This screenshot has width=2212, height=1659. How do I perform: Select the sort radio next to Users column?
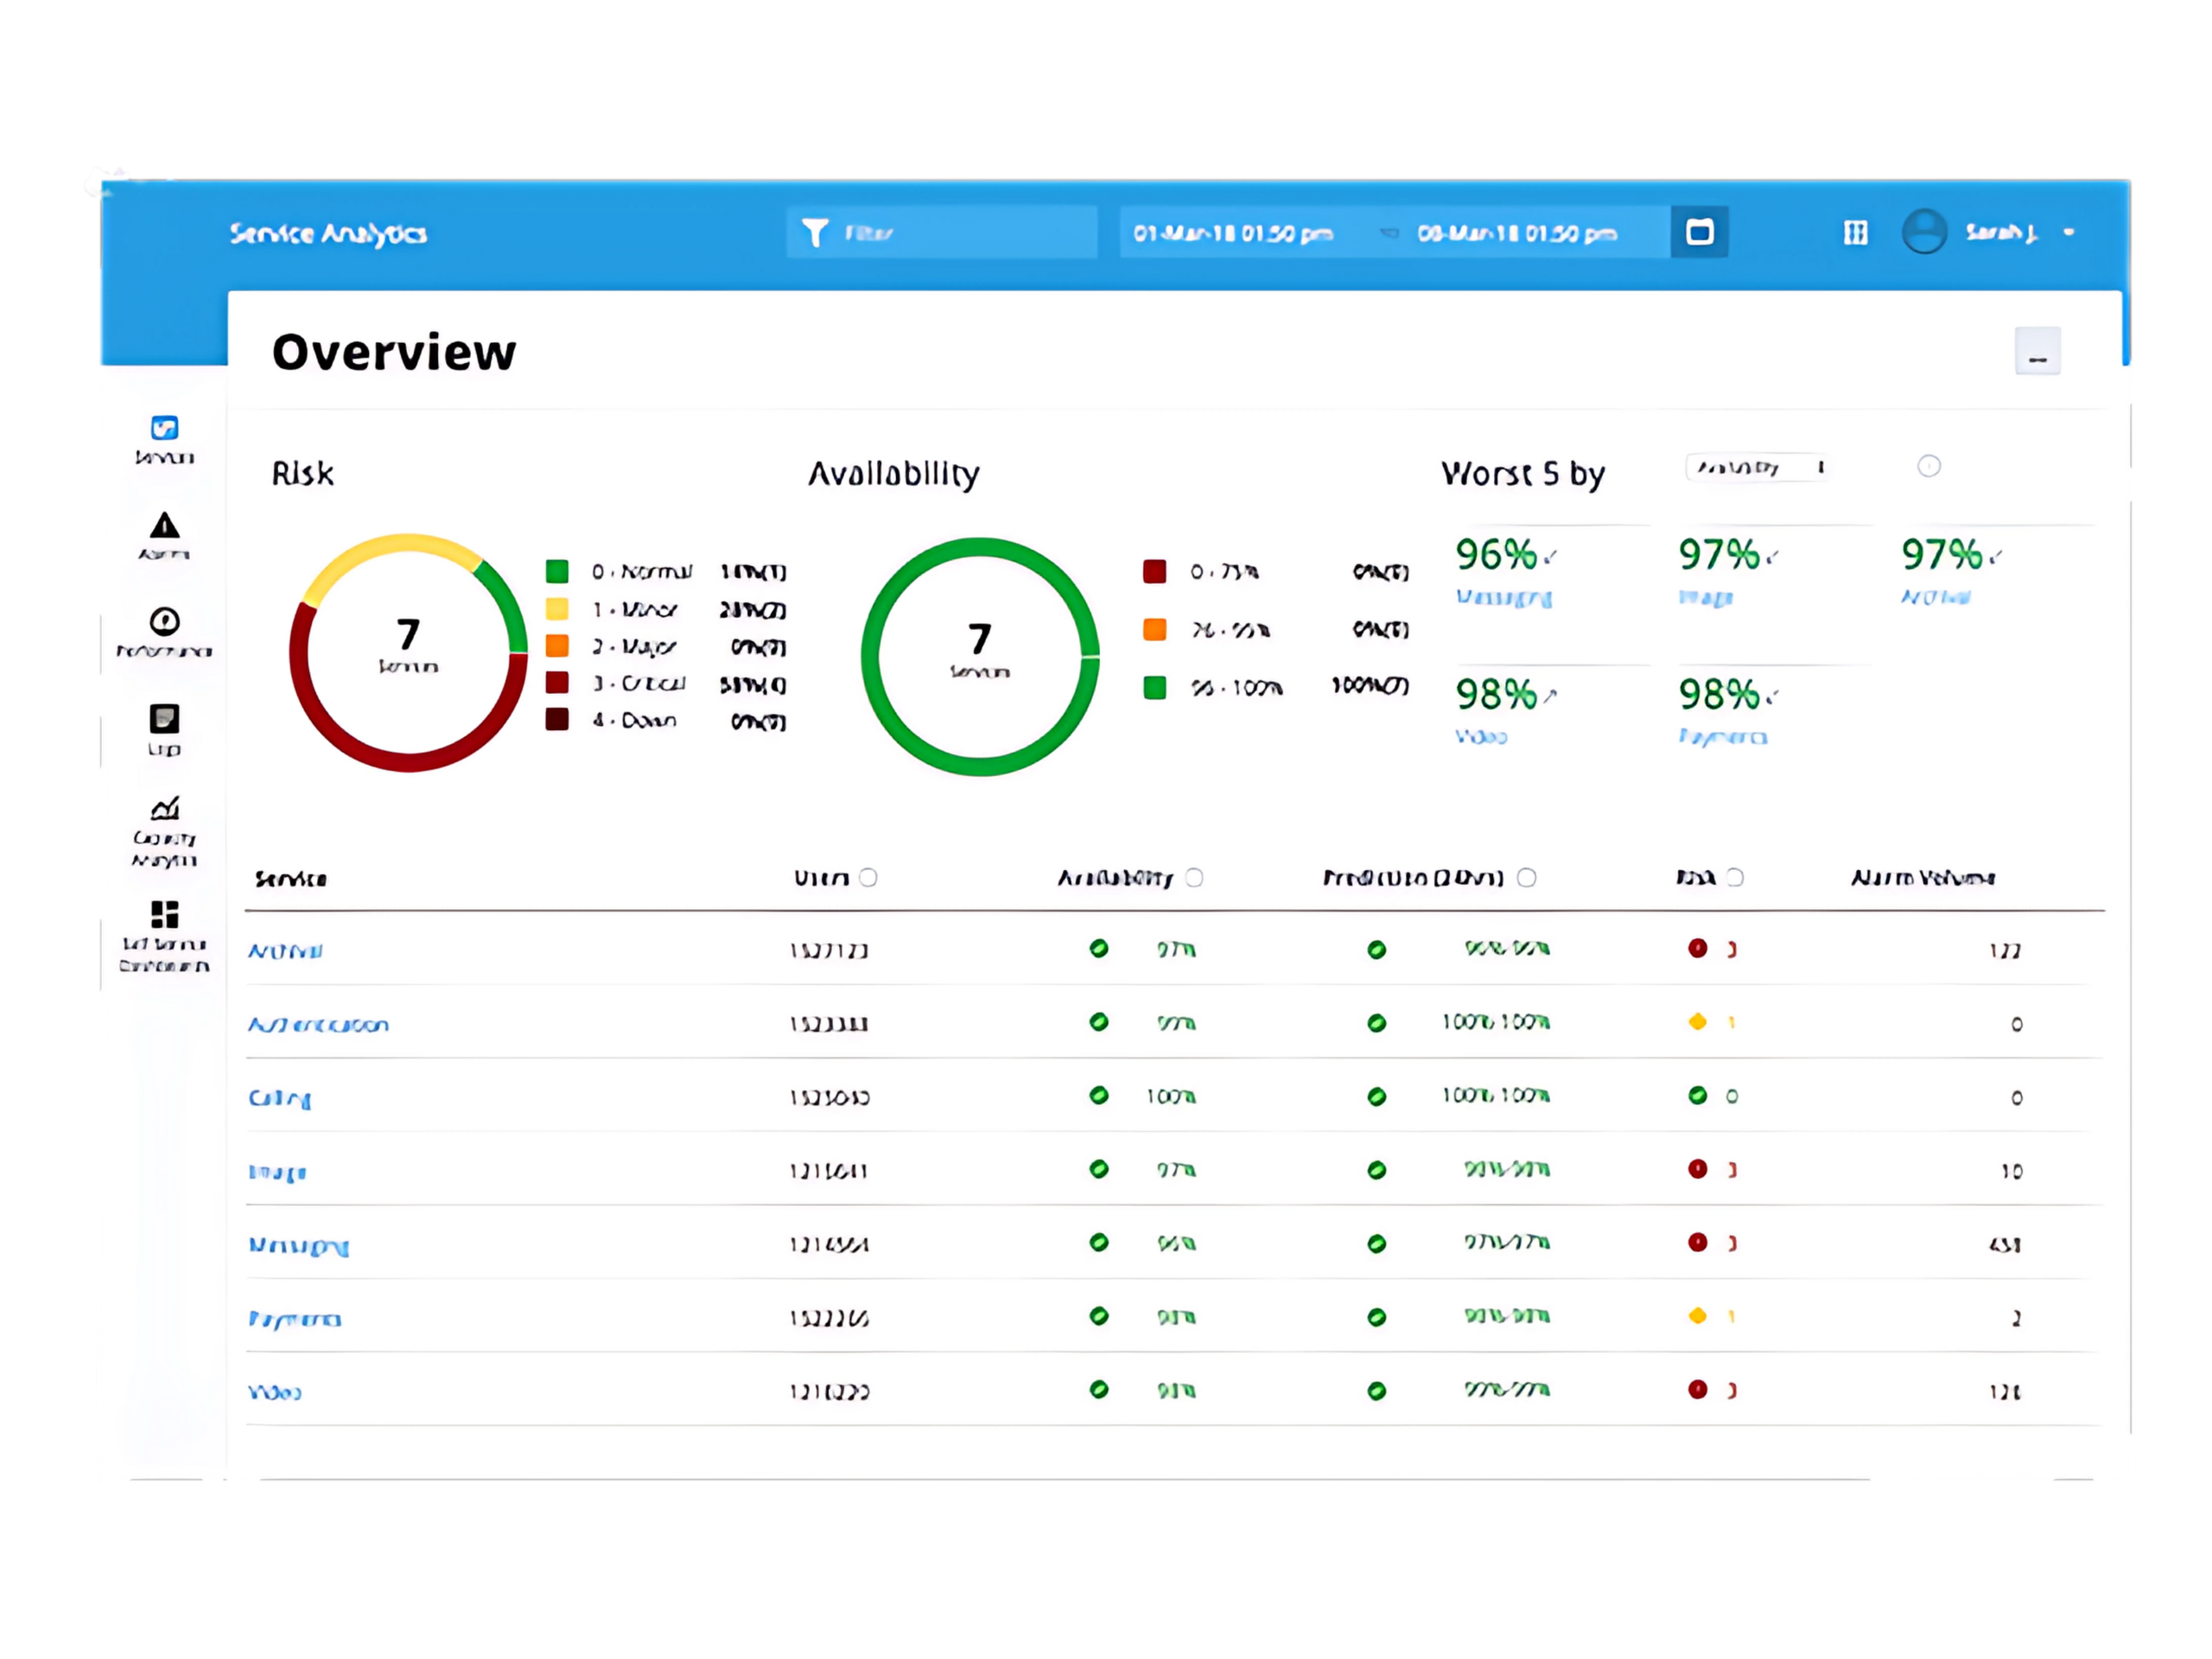[x=869, y=877]
